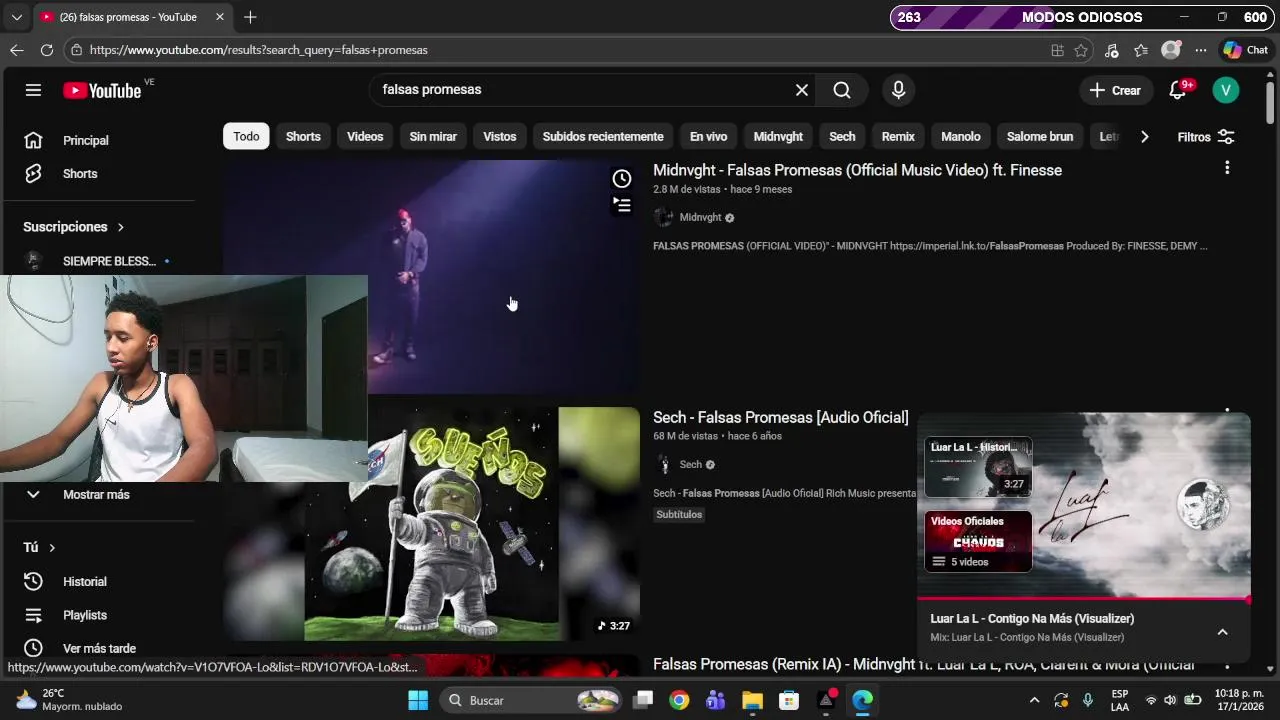Open options menu for Midnvght video

(x=1227, y=168)
